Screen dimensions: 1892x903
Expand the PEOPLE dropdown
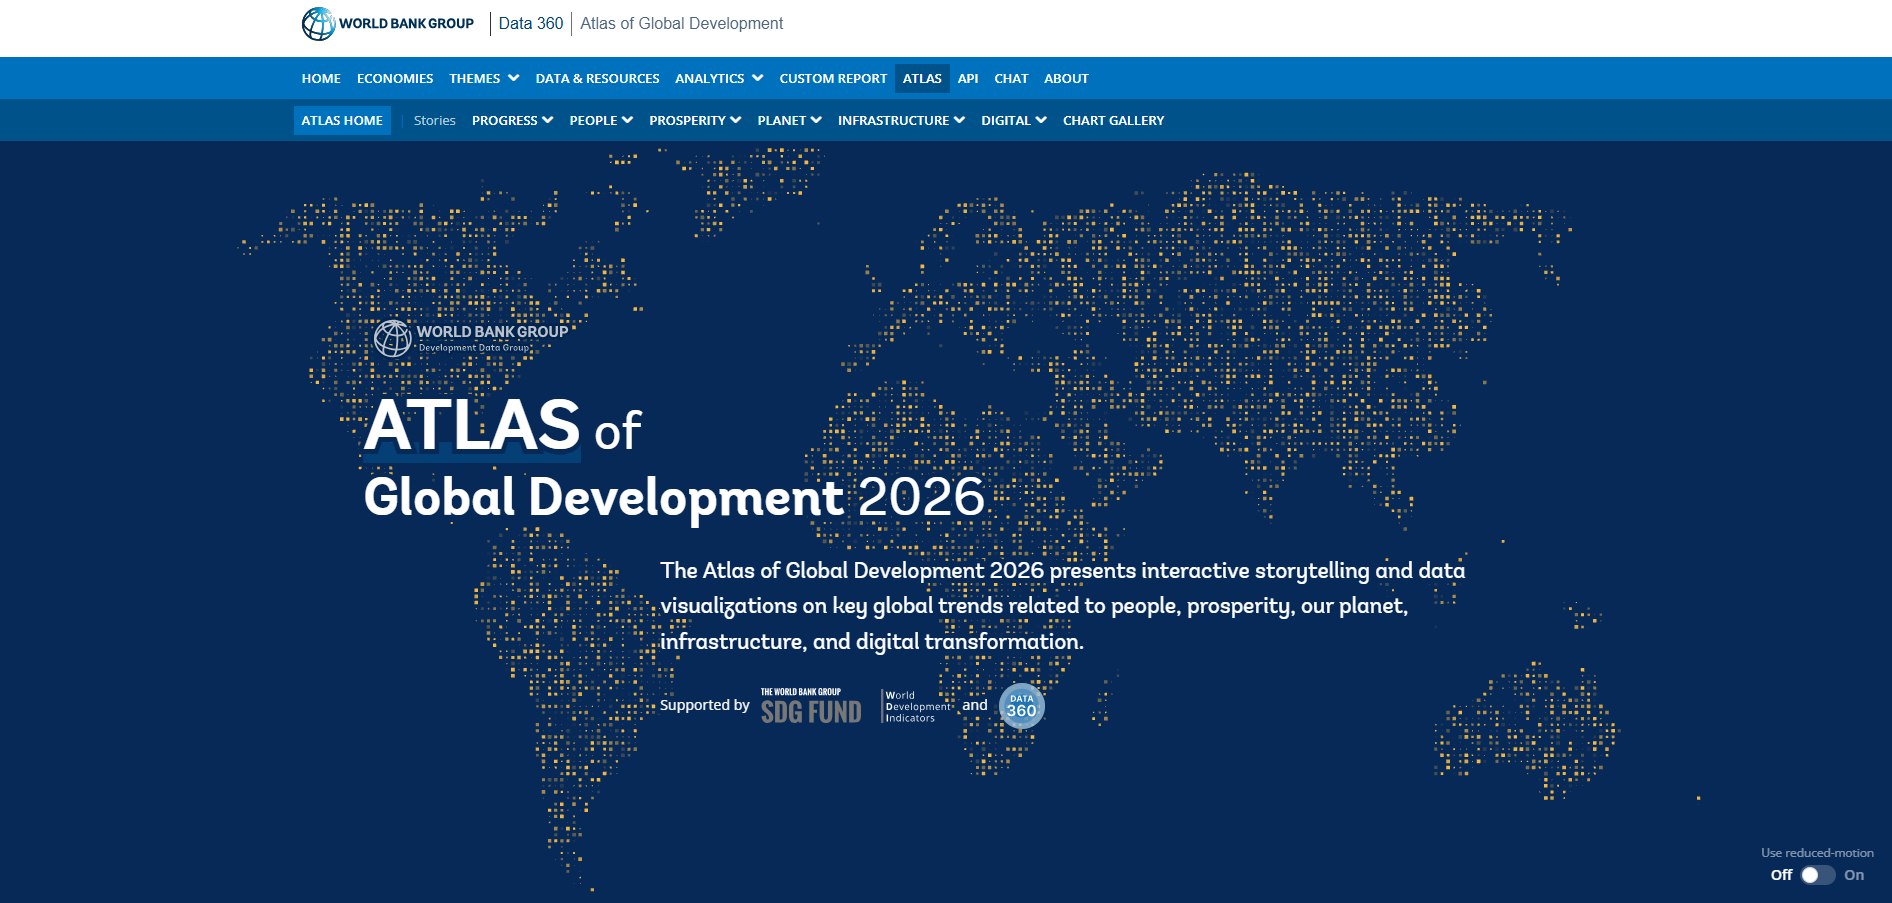pos(601,120)
